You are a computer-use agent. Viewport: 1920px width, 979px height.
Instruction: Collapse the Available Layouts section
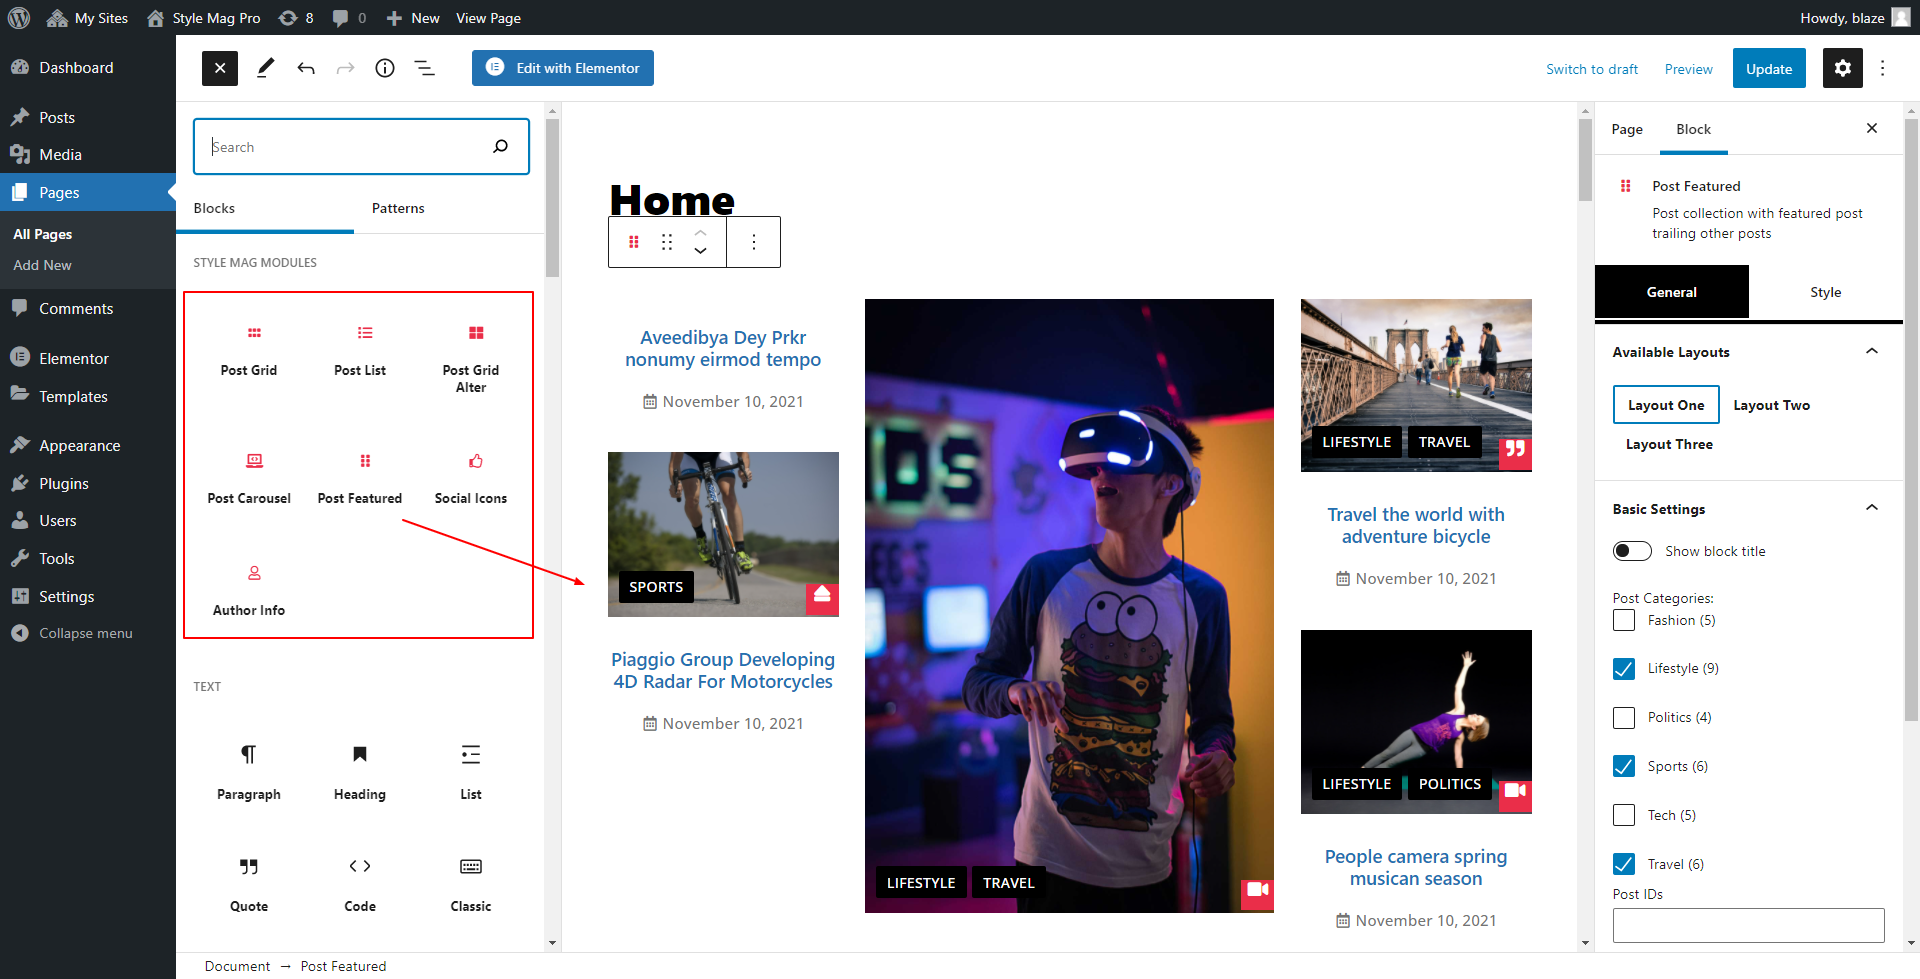1872,352
